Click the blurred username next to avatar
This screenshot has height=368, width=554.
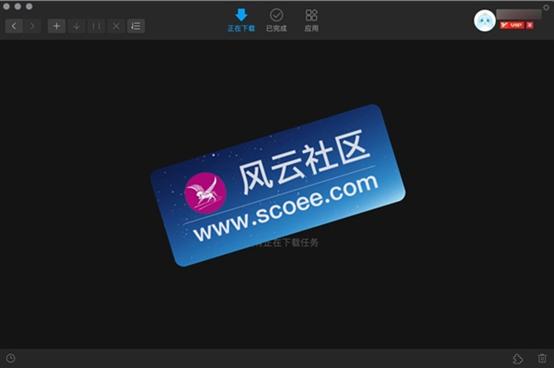[x=519, y=14]
